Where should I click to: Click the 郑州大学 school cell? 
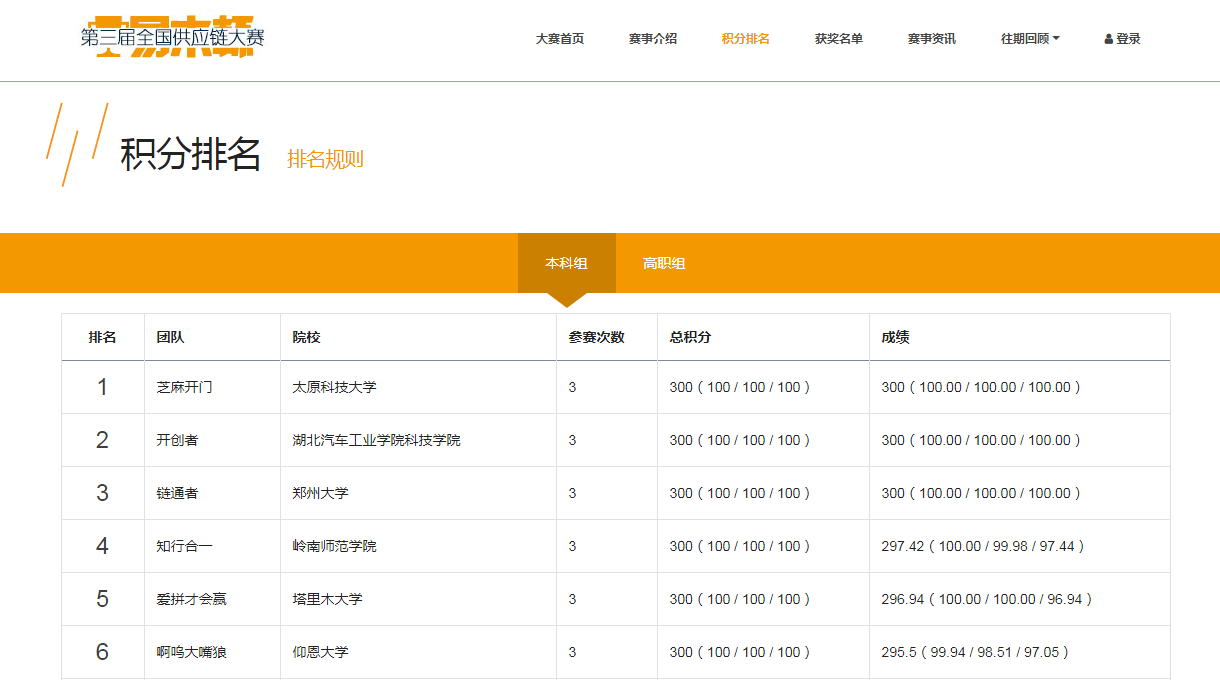pyautogui.click(x=320, y=494)
